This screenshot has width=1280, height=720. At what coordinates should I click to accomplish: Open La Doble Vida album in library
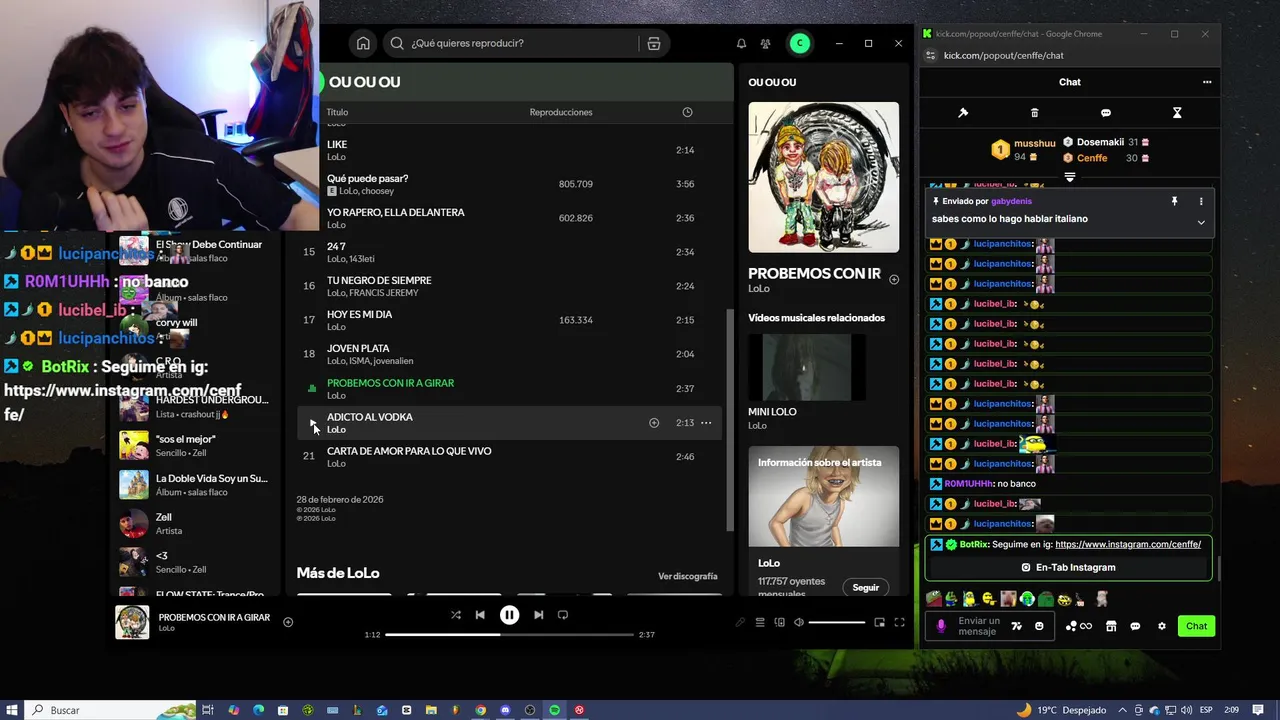[194, 484]
